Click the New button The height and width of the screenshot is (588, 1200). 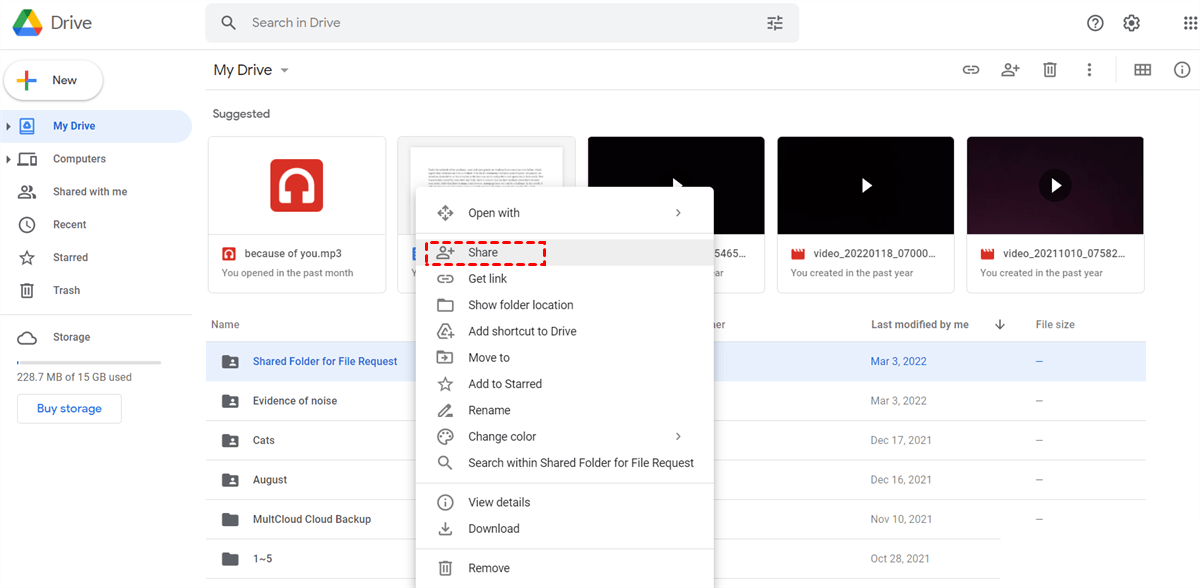54,80
